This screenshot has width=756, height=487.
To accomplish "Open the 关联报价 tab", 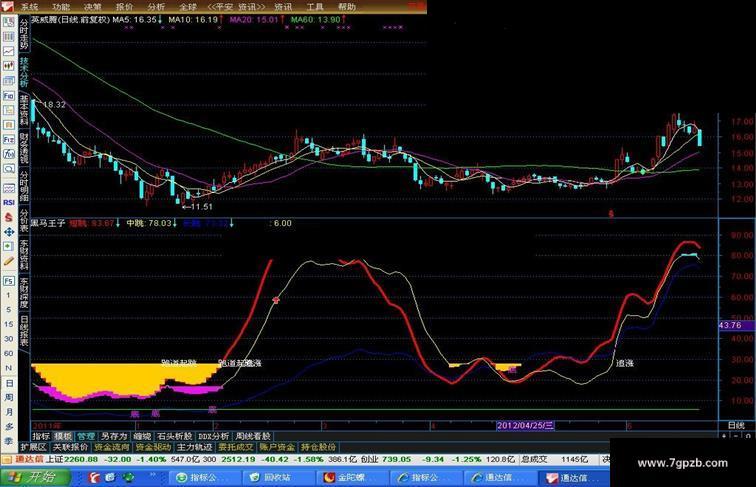I will click(x=70, y=447).
